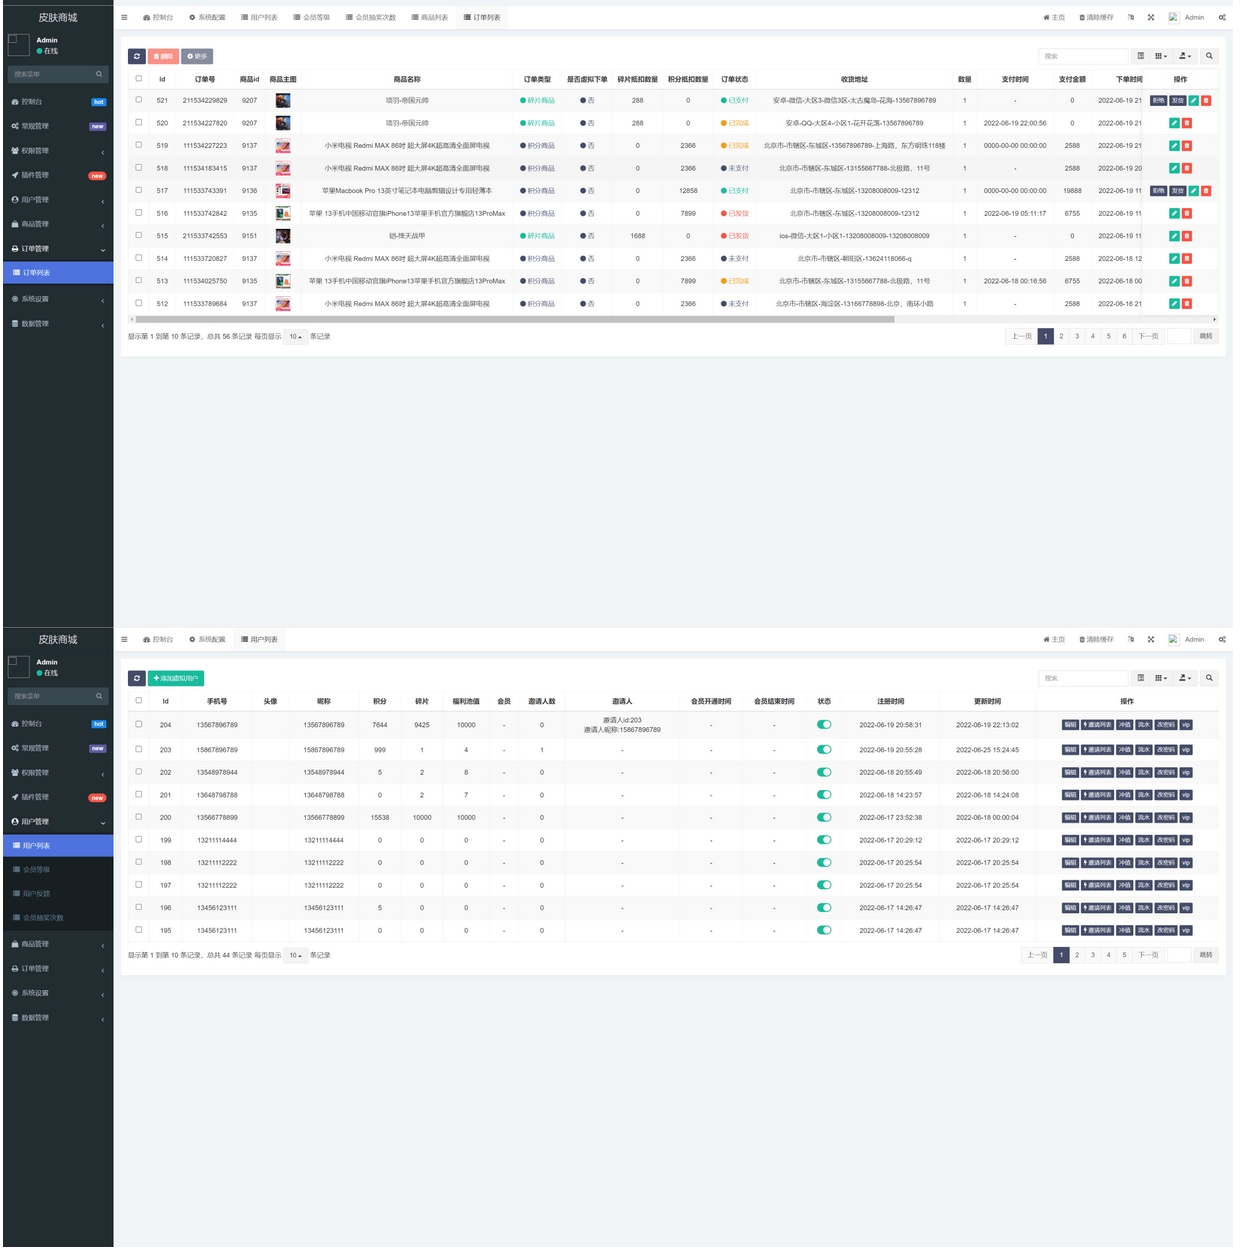
Task: Click refresh icon above the orders table
Action: tap(137, 57)
